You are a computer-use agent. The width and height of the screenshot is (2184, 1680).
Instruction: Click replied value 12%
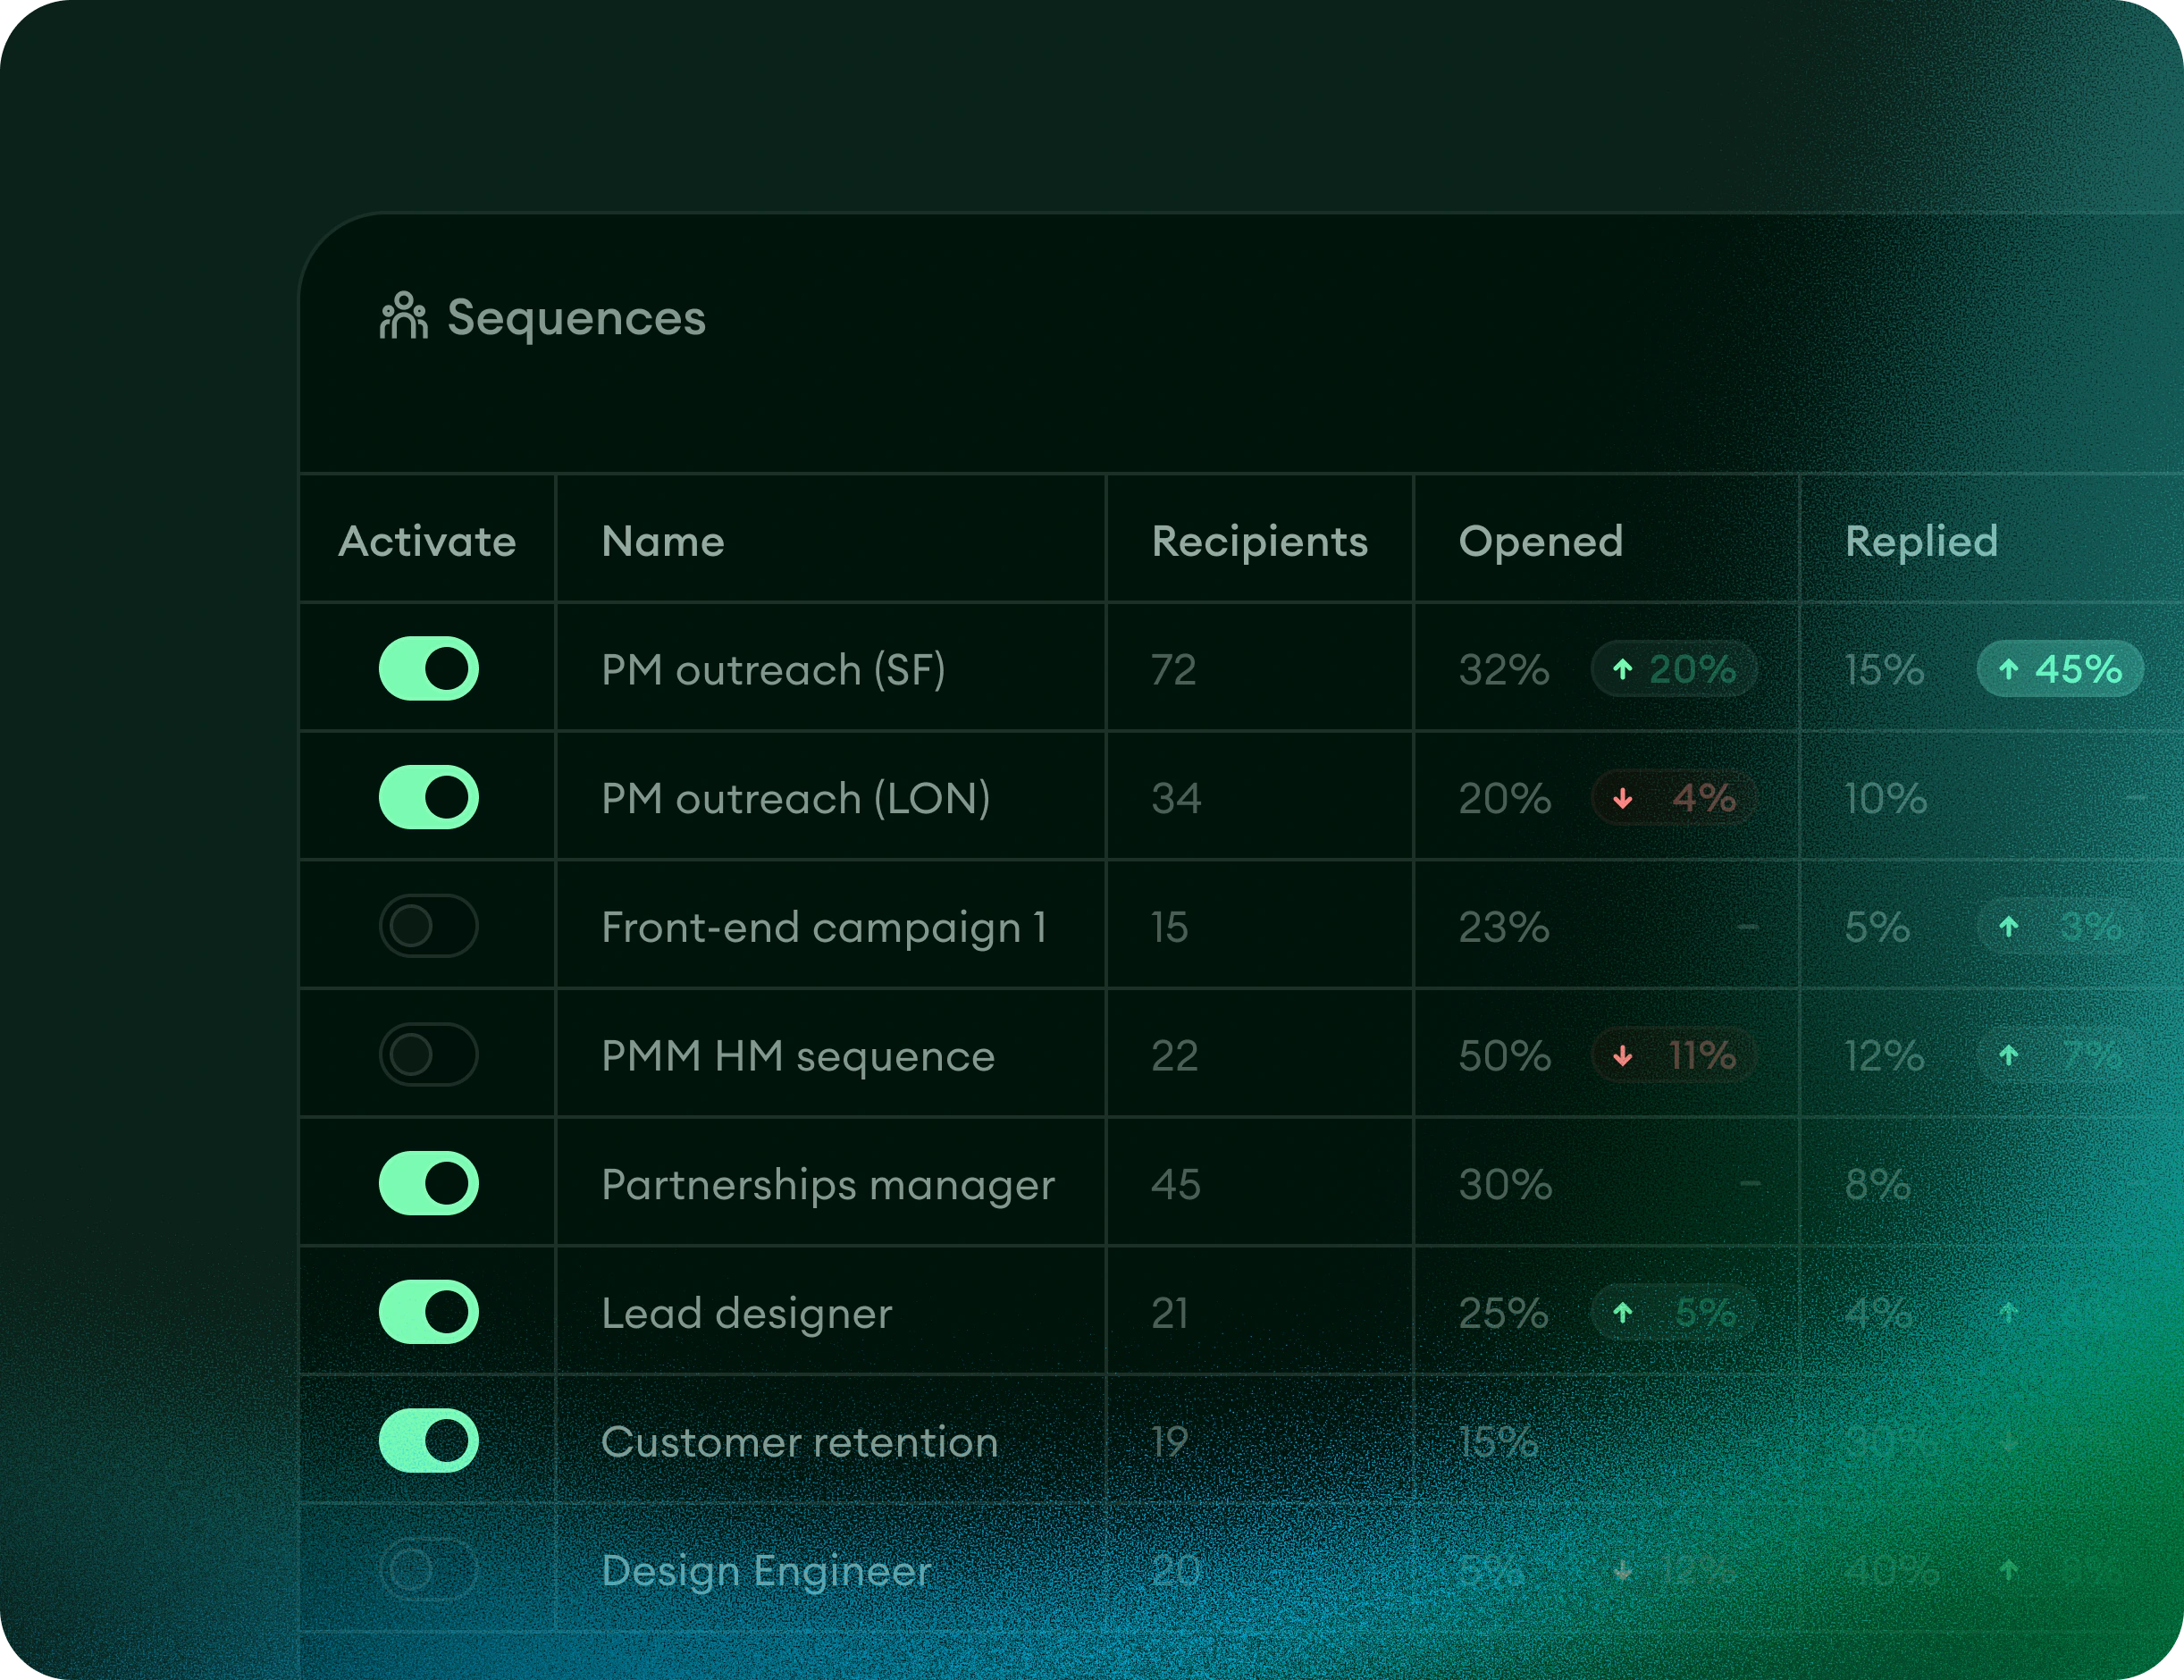pyautogui.click(x=1885, y=1055)
